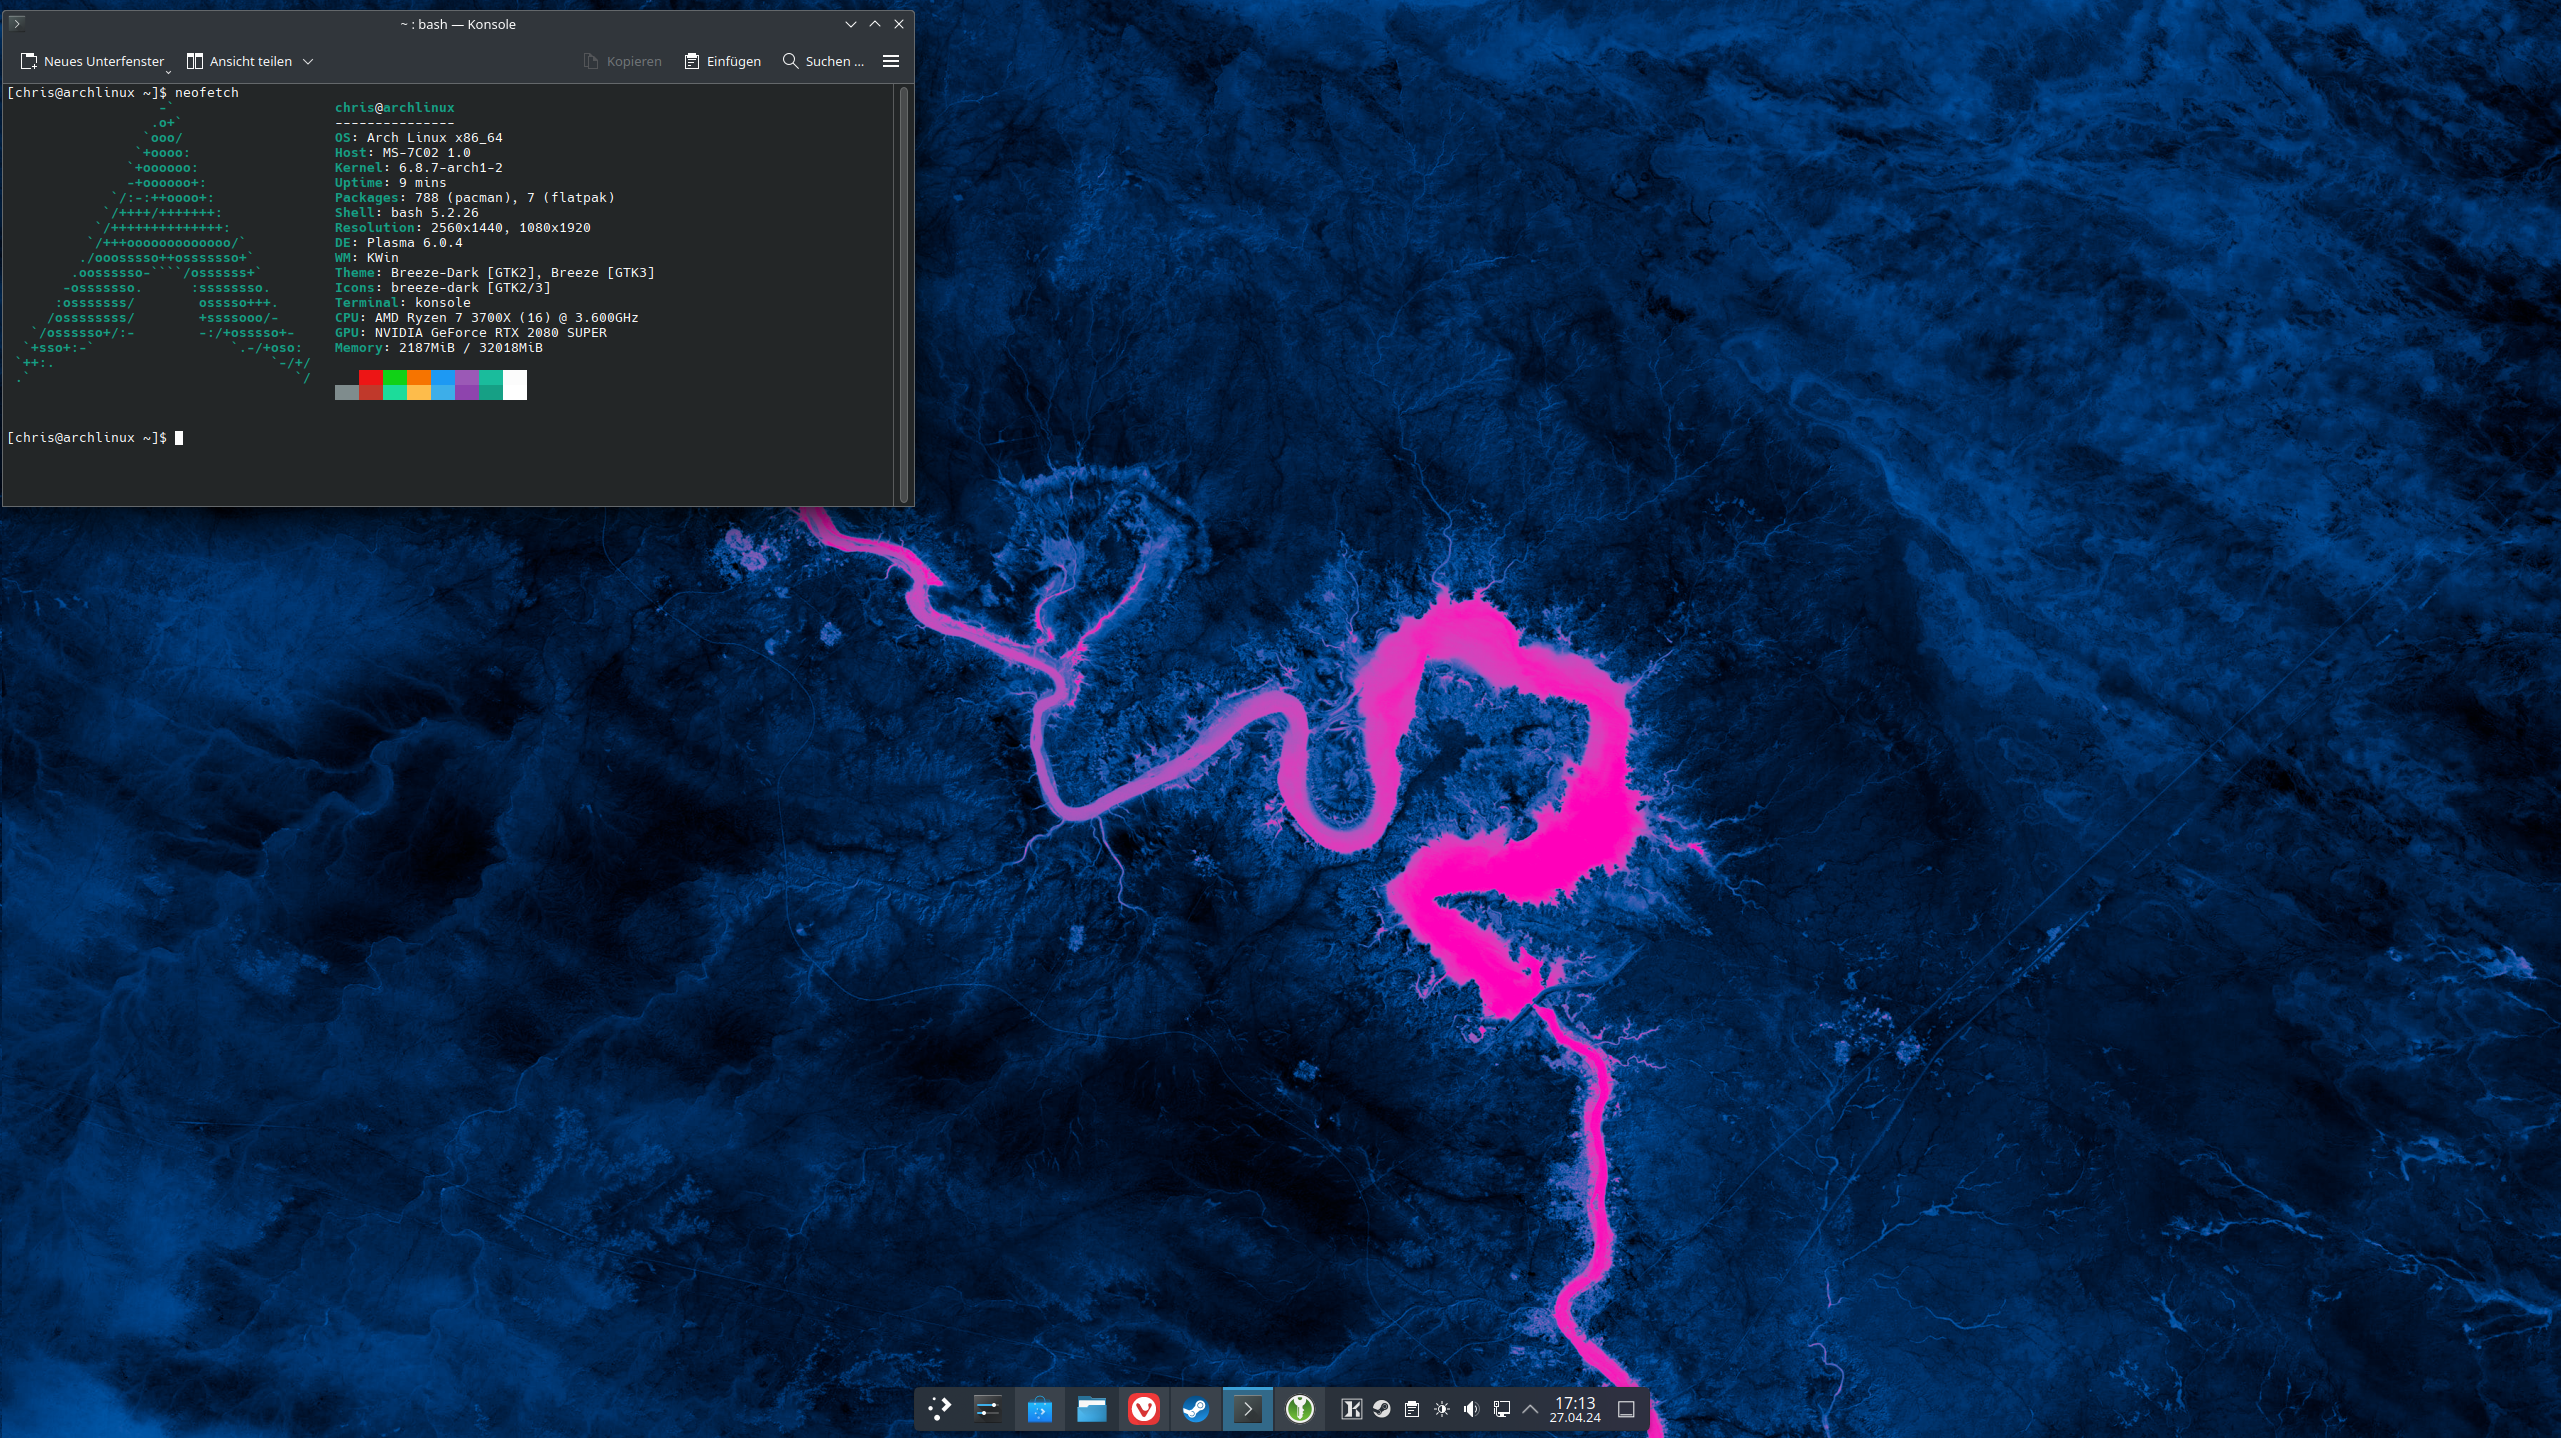
Task: Open the KeePassXC taskbar entry
Action: click(x=1299, y=1409)
